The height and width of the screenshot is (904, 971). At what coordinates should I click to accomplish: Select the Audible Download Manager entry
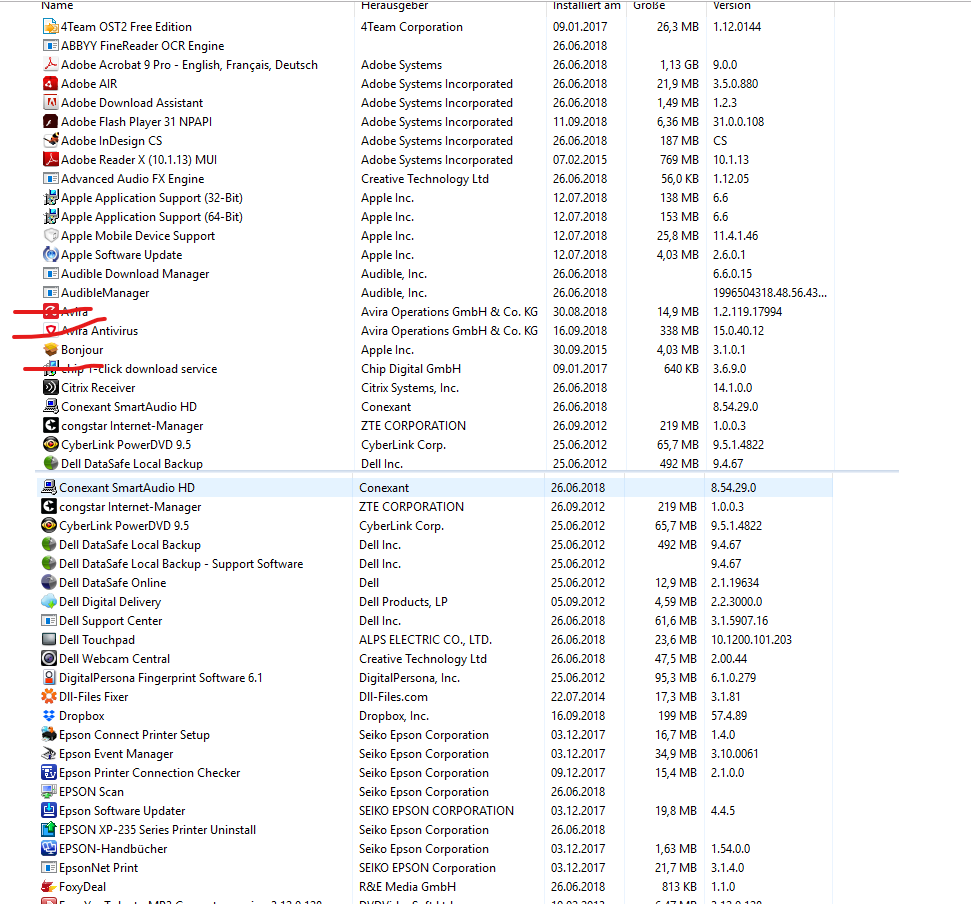pos(135,274)
